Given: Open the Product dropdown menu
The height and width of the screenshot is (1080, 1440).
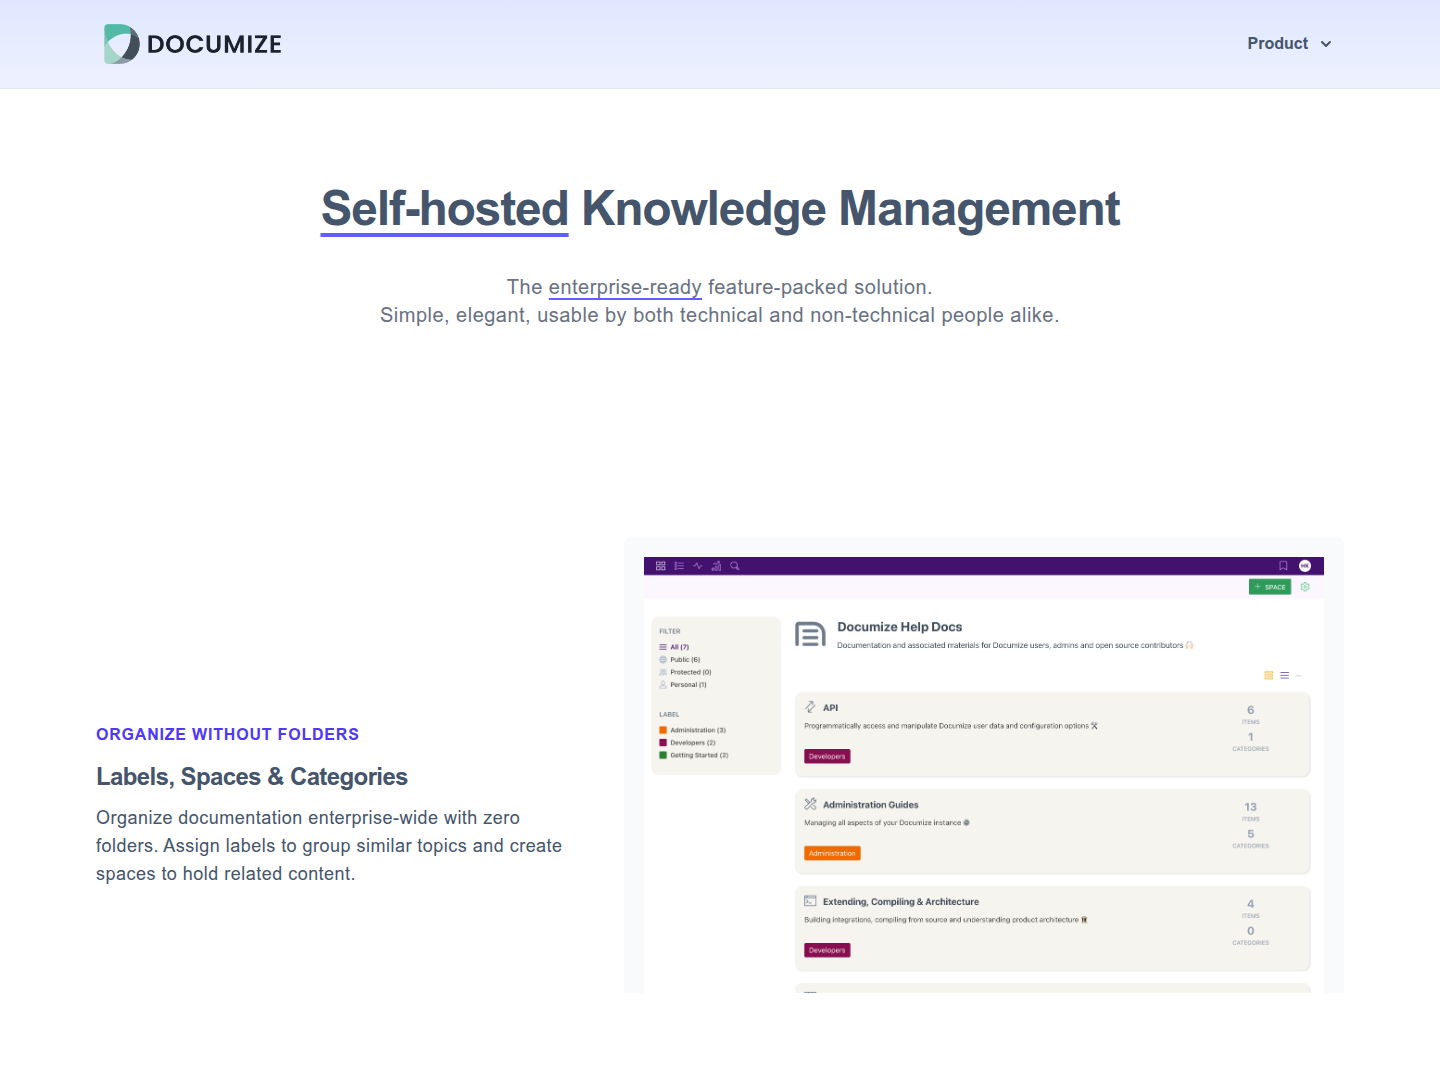Looking at the screenshot, I should point(1289,44).
